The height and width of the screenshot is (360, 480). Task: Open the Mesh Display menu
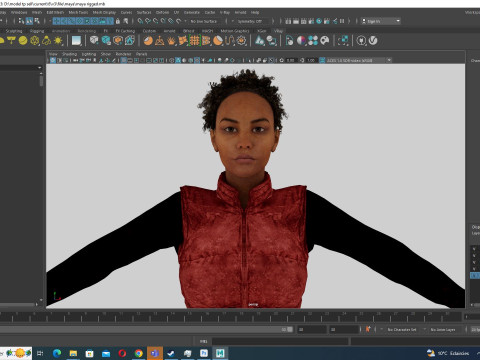coord(104,12)
